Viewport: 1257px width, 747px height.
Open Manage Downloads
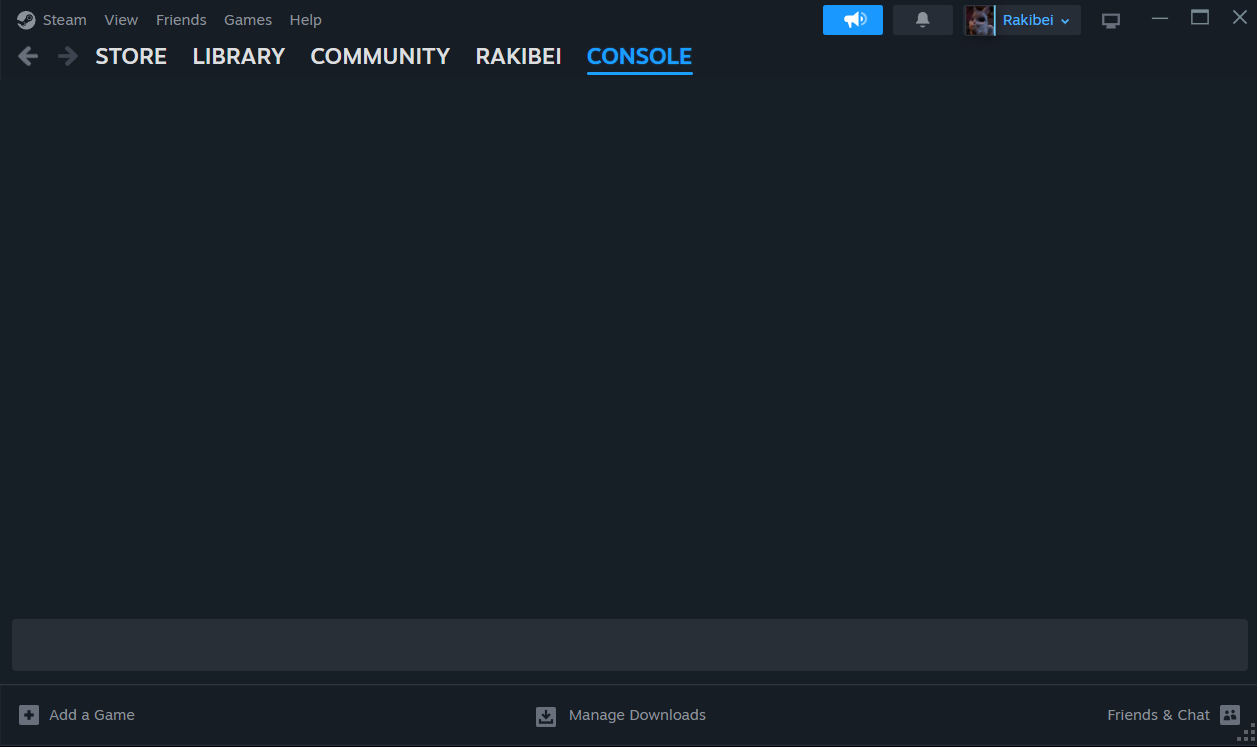637,715
